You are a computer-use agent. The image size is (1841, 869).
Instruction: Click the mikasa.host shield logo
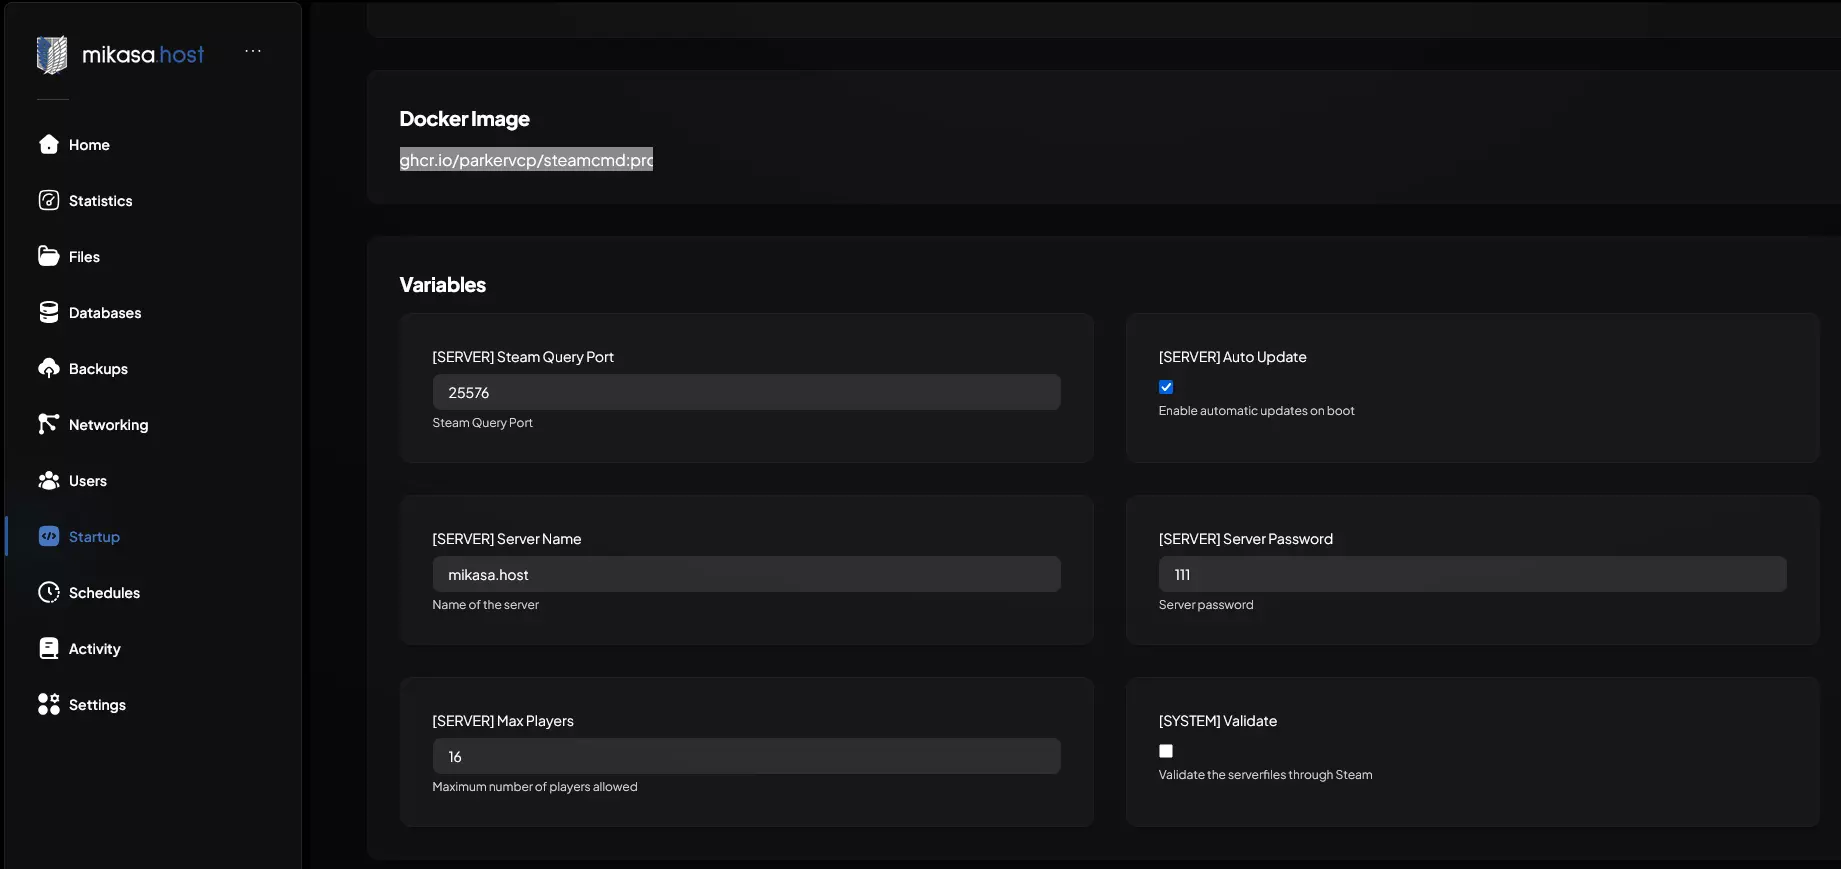click(x=52, y=55)
